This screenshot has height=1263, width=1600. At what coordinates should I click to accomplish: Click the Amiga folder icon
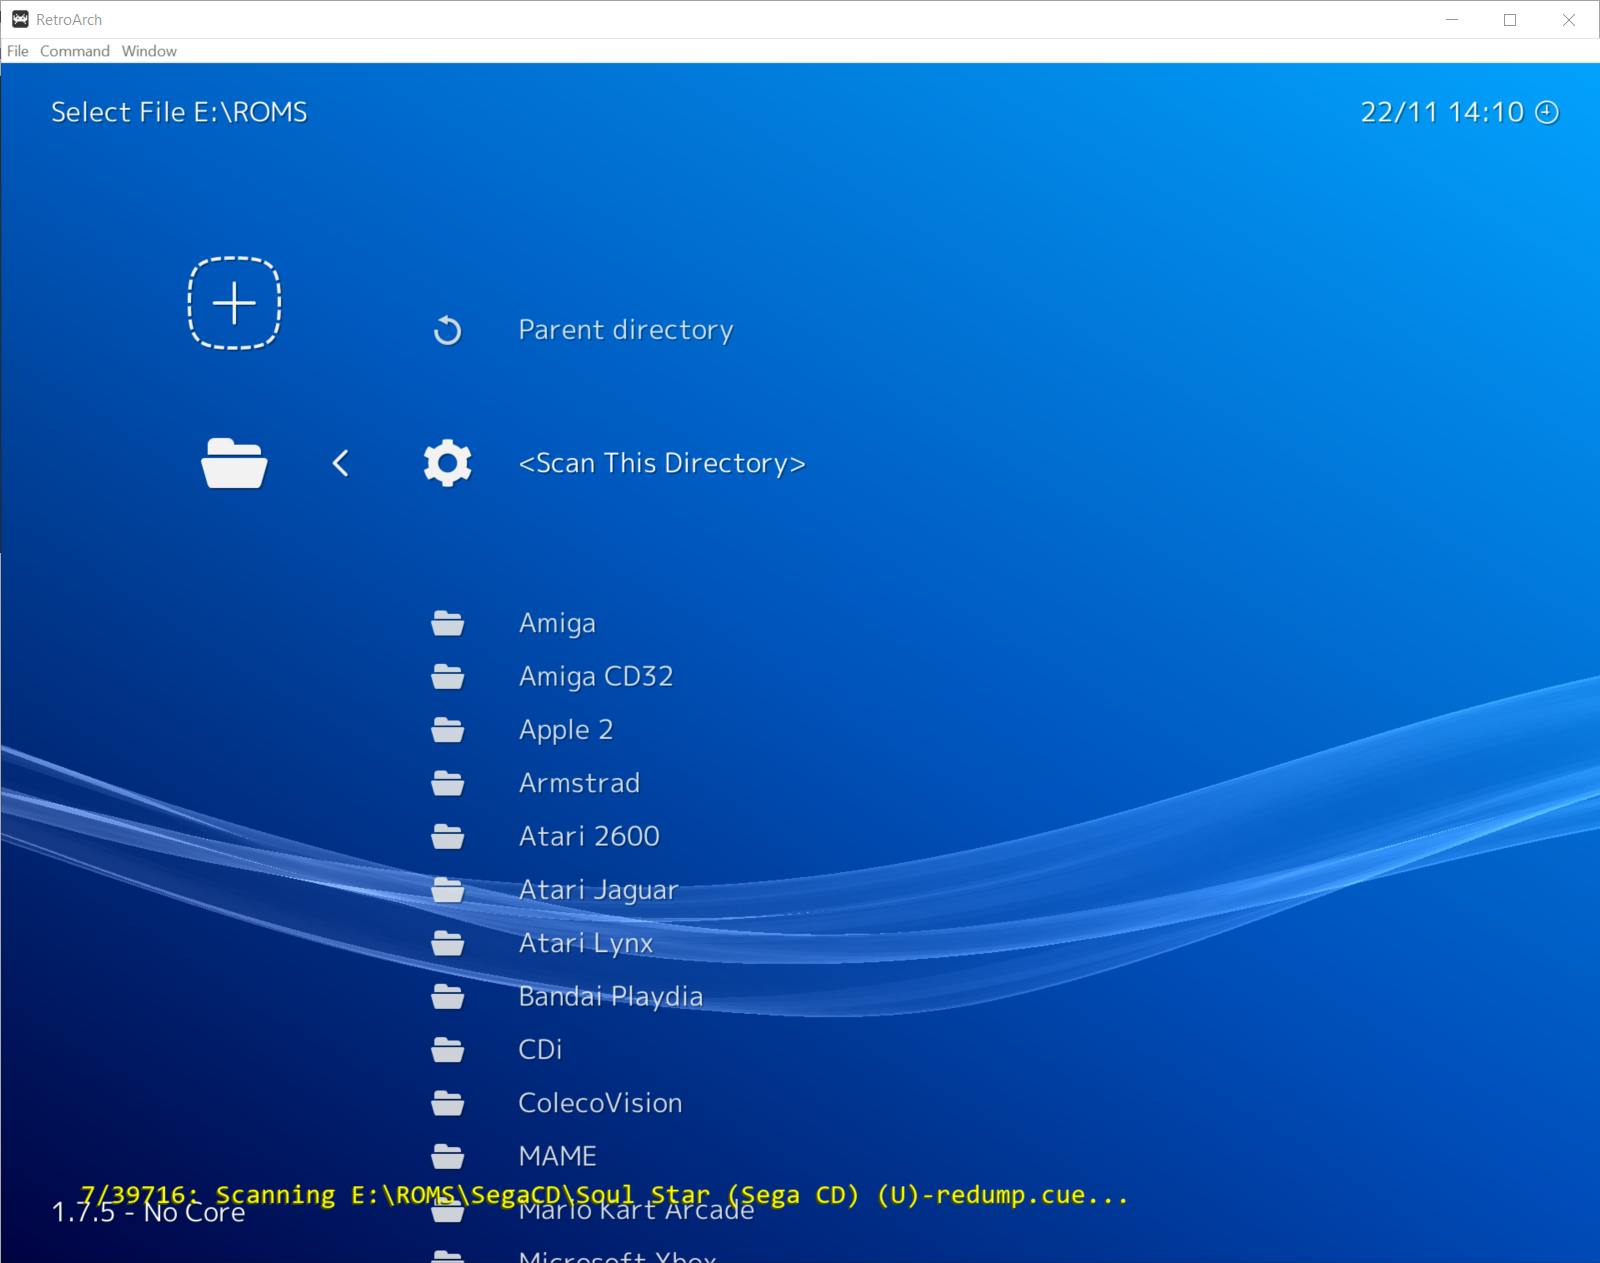click(447, 623)
